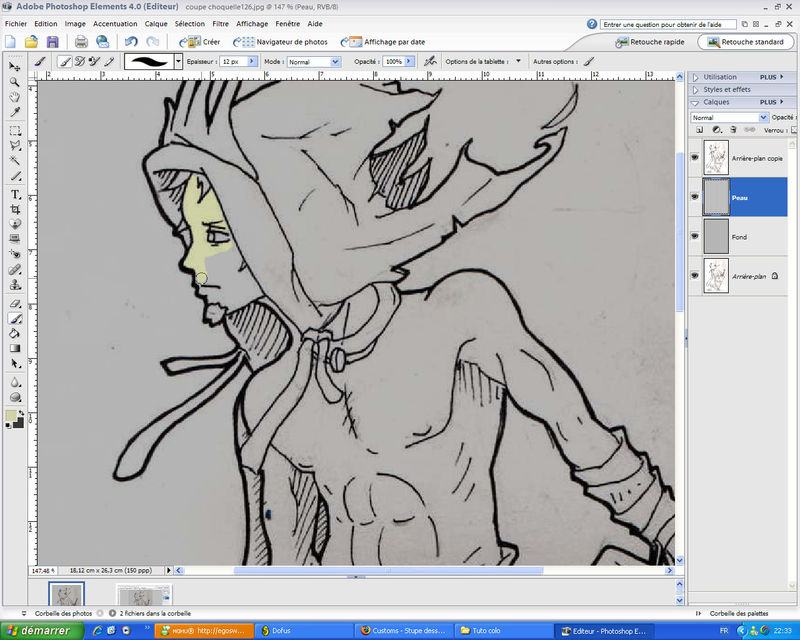Select the Move tool

[15, 66]
